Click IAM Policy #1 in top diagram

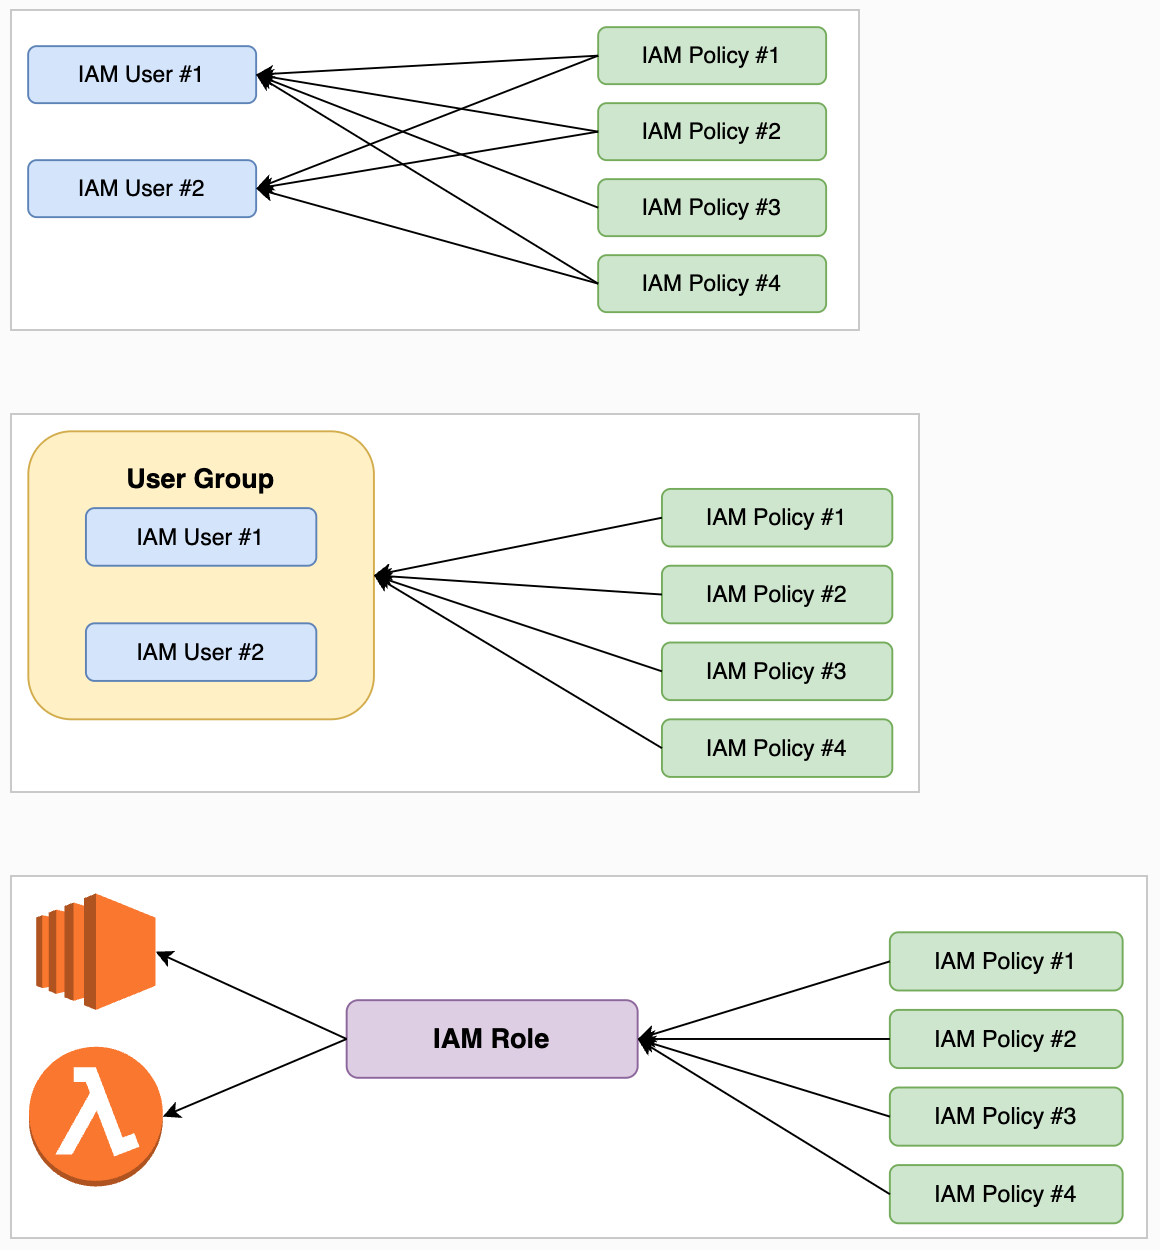[x=712, y=56]
